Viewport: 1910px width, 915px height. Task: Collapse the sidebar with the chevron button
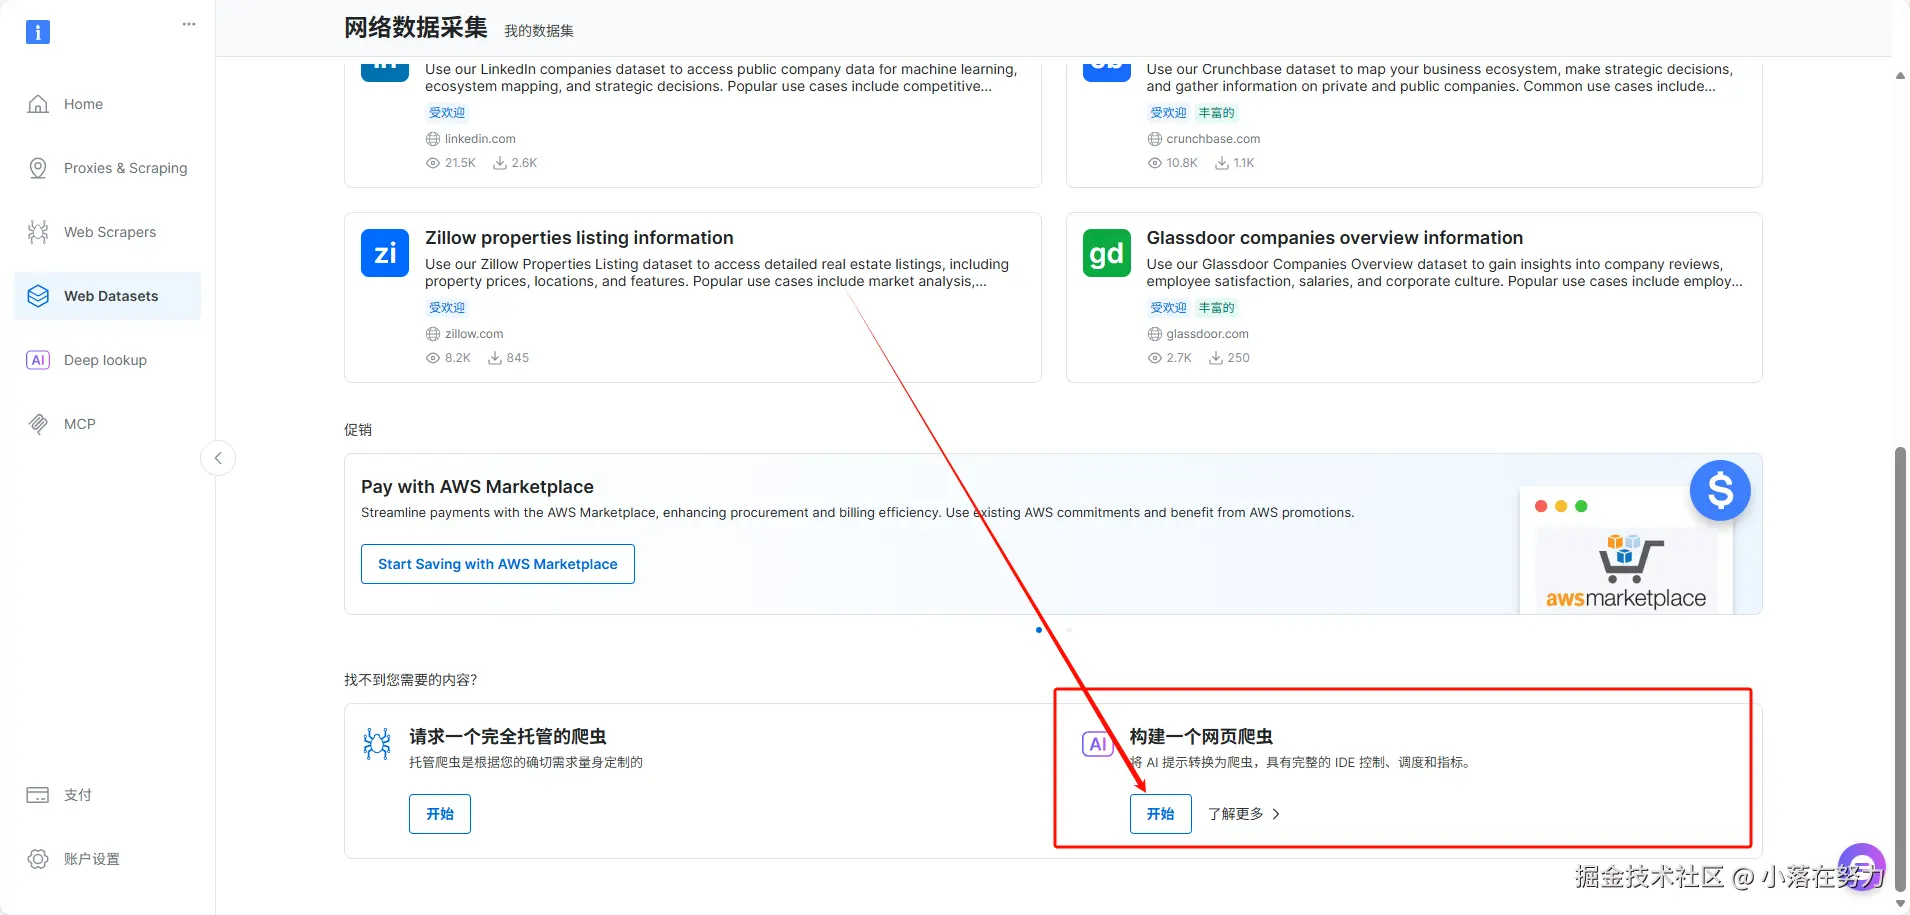click(218, 458)
